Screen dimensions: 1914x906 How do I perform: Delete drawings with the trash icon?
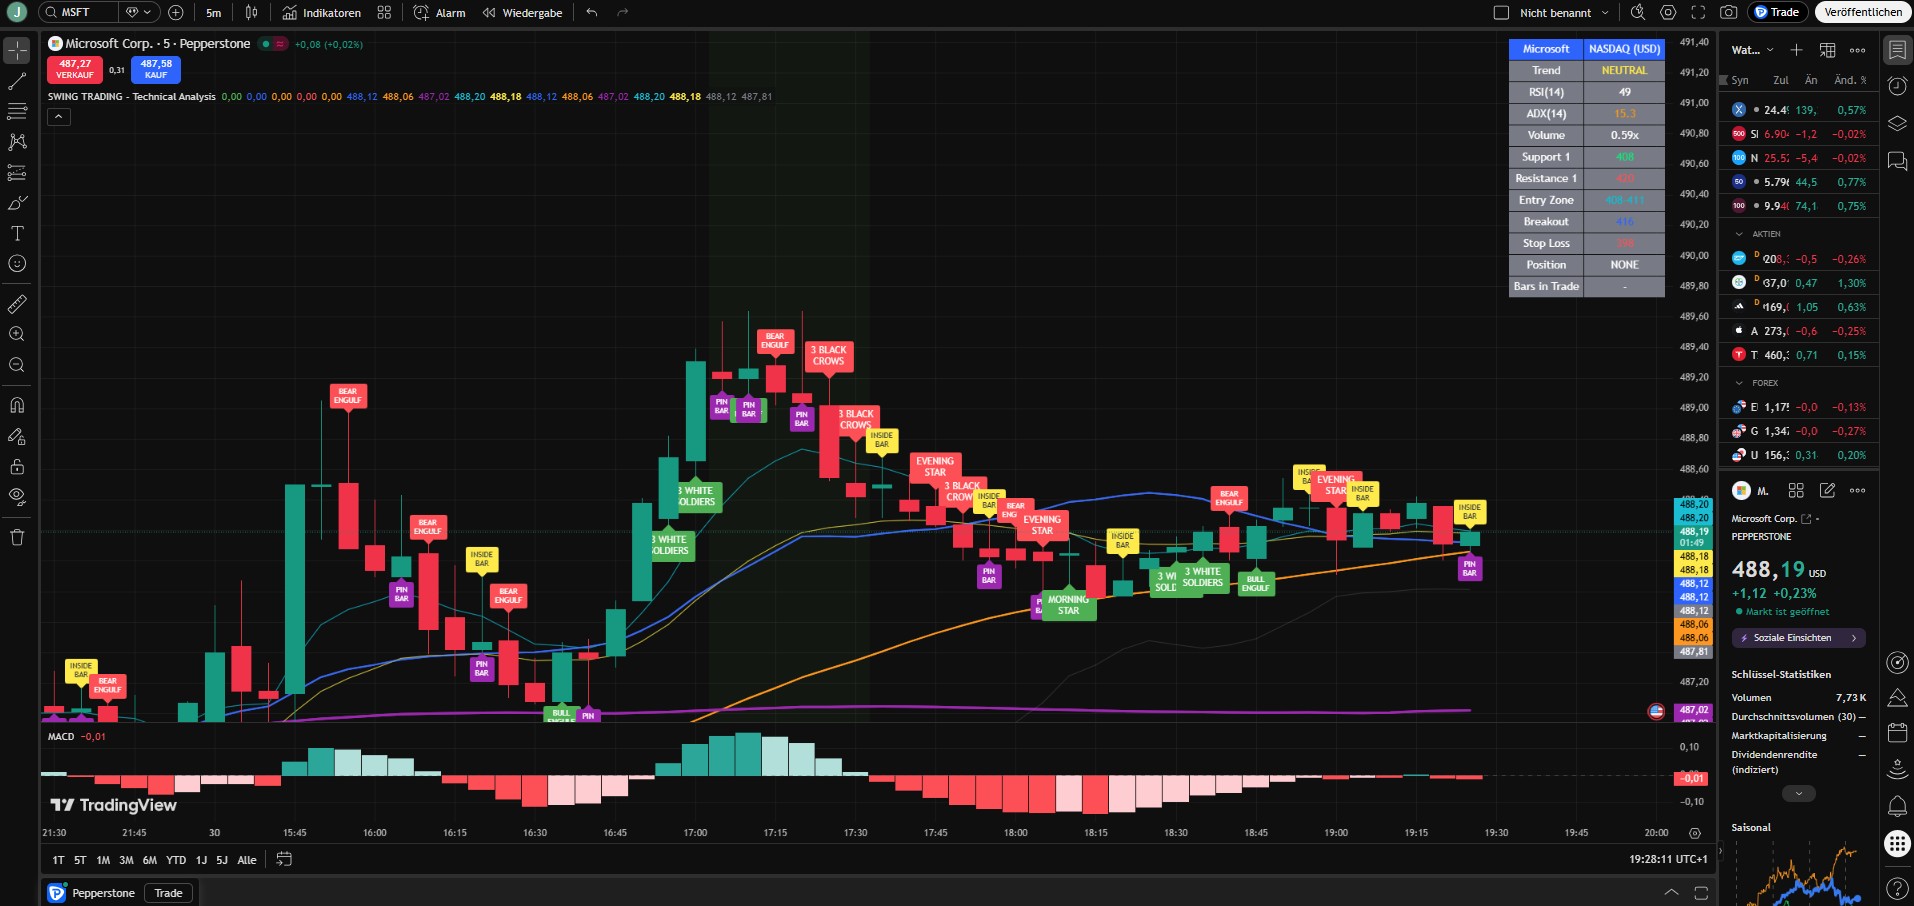(x=17, y=537)
